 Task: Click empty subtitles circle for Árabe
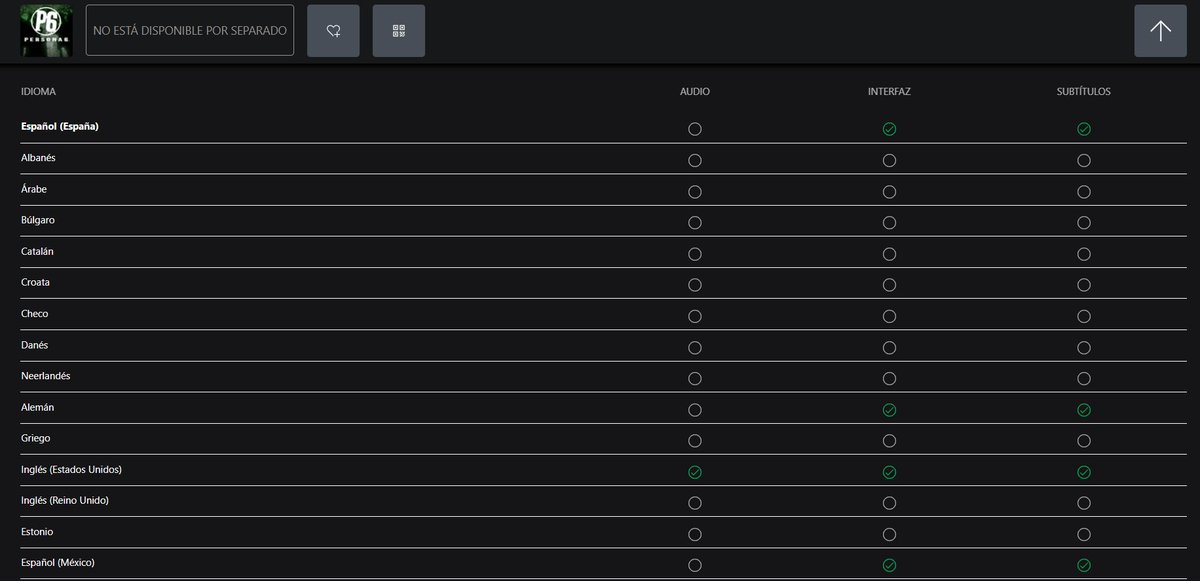tap(1084, 191)
